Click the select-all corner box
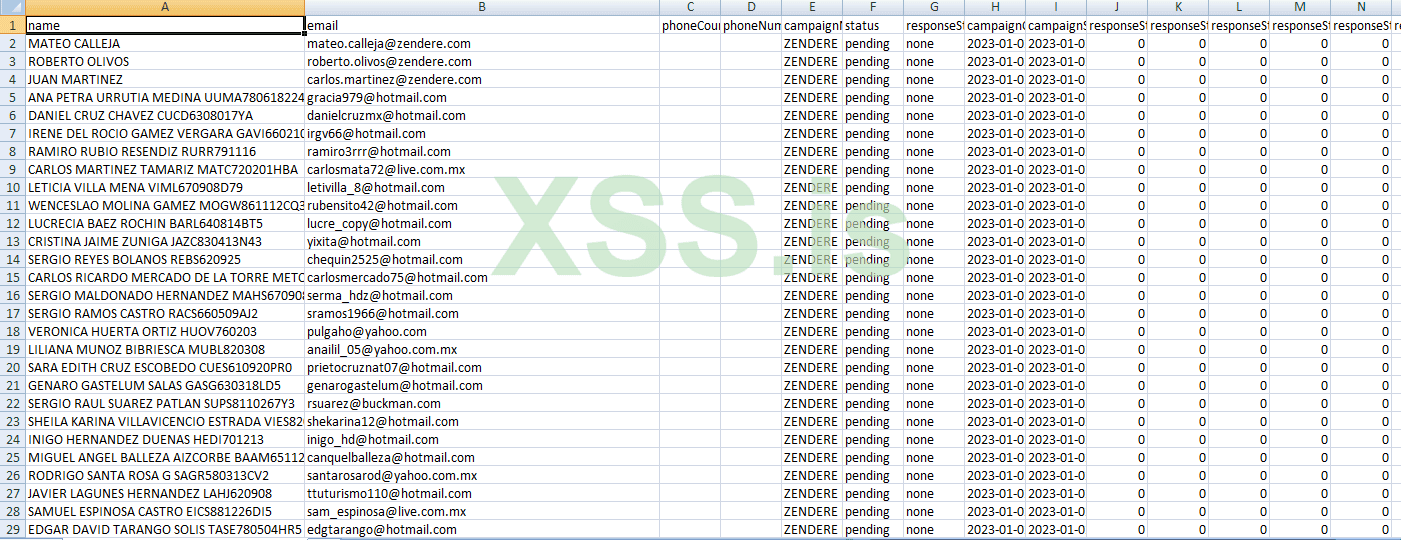This screenshot has height=540, width=1401. point(12,7)
